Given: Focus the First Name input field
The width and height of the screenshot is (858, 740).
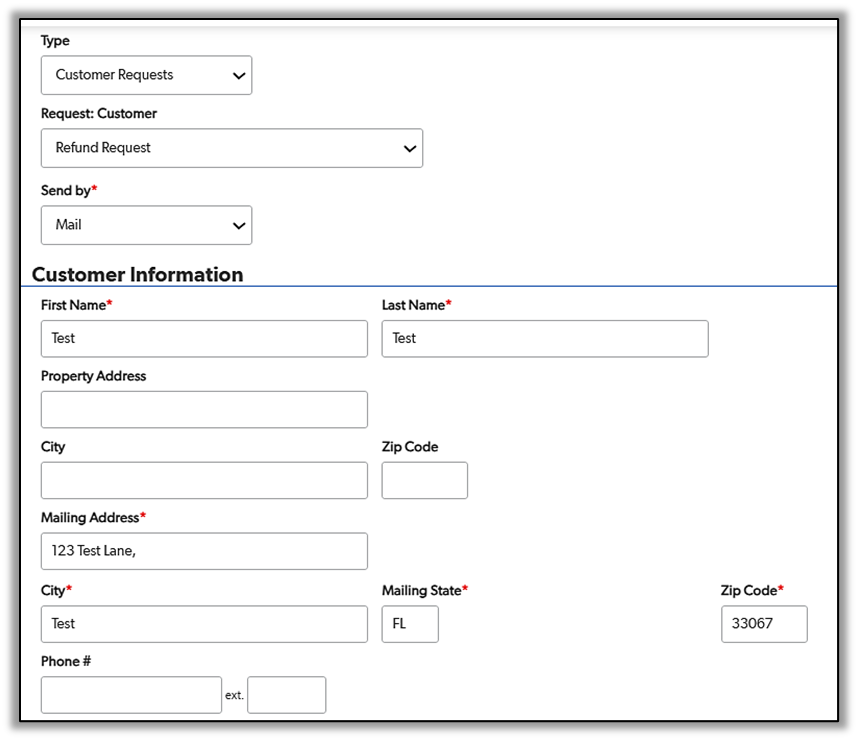Looking at the screenshot, I should [204, 339].
